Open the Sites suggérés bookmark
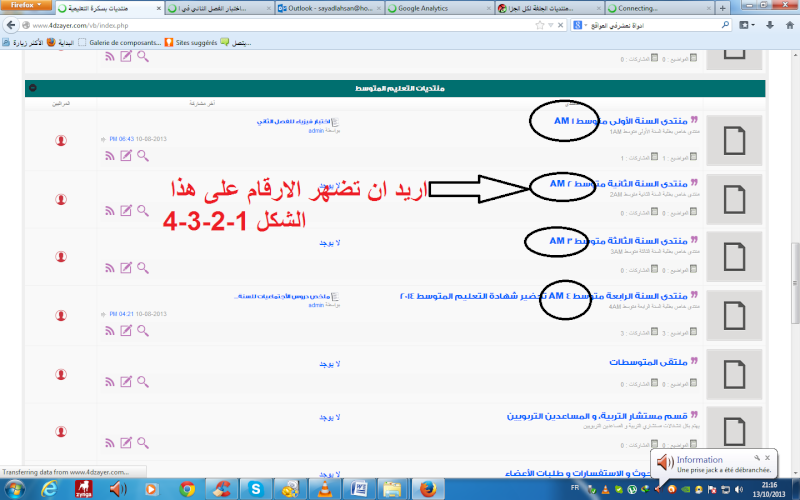This screenshot has width=800, height=500. point(191,43)
